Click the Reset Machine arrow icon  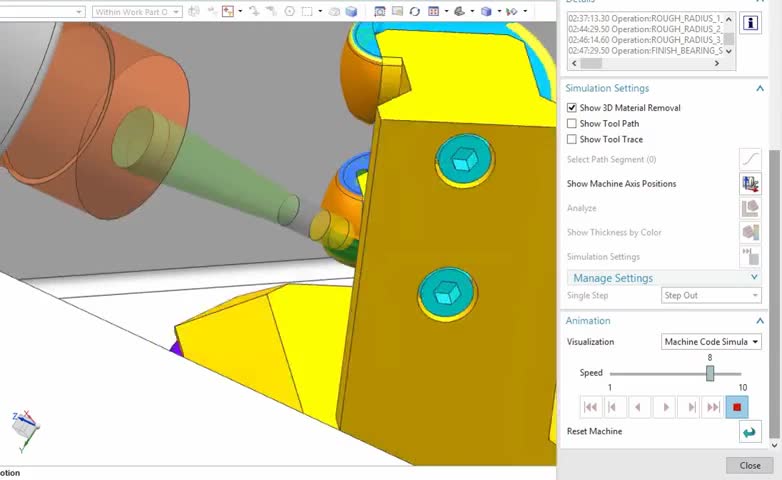750,432
